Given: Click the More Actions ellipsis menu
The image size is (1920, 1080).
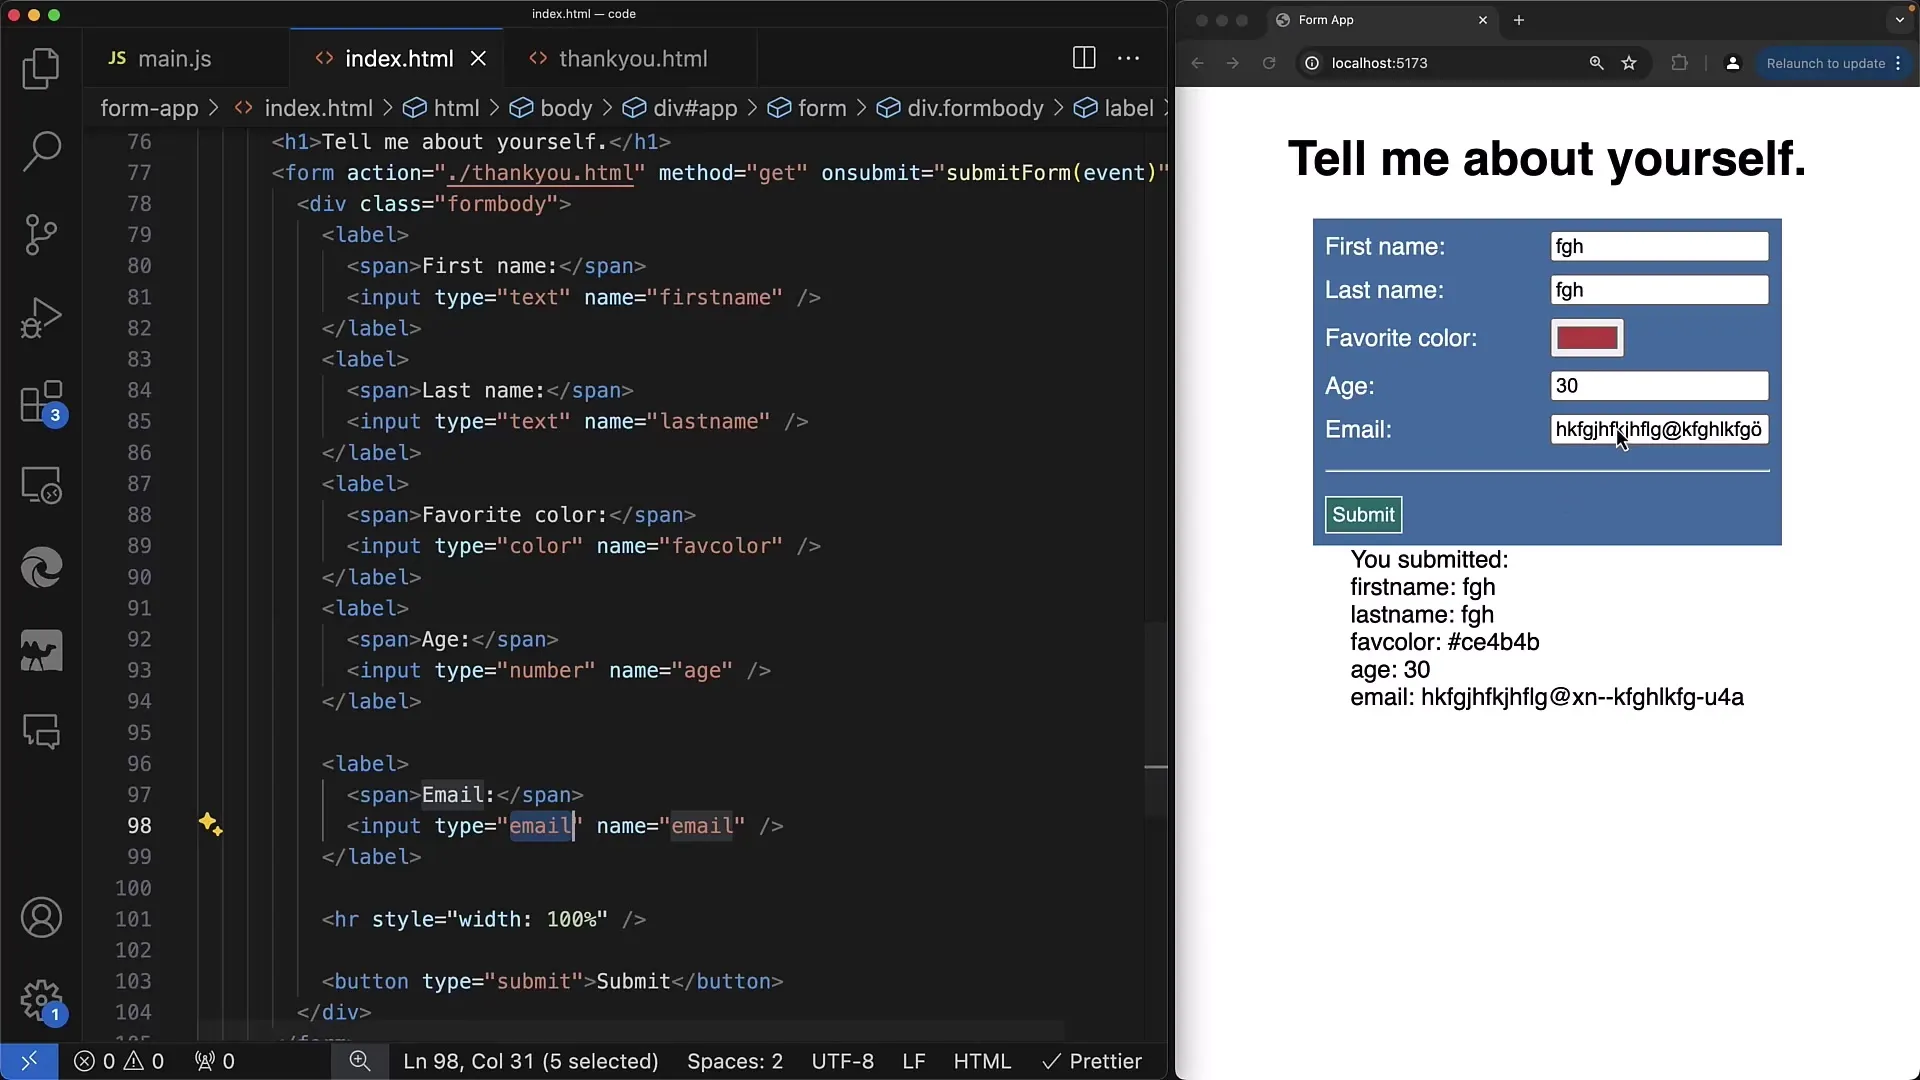Looking at the screenshot, I should point(1131,57).
